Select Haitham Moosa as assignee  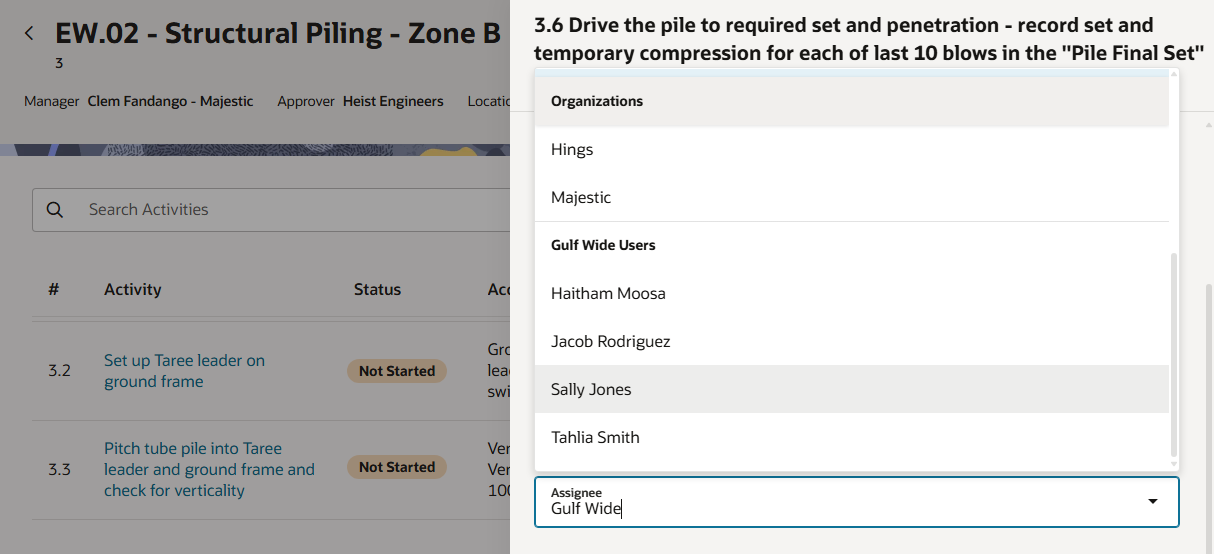click(x=608, y=294)
